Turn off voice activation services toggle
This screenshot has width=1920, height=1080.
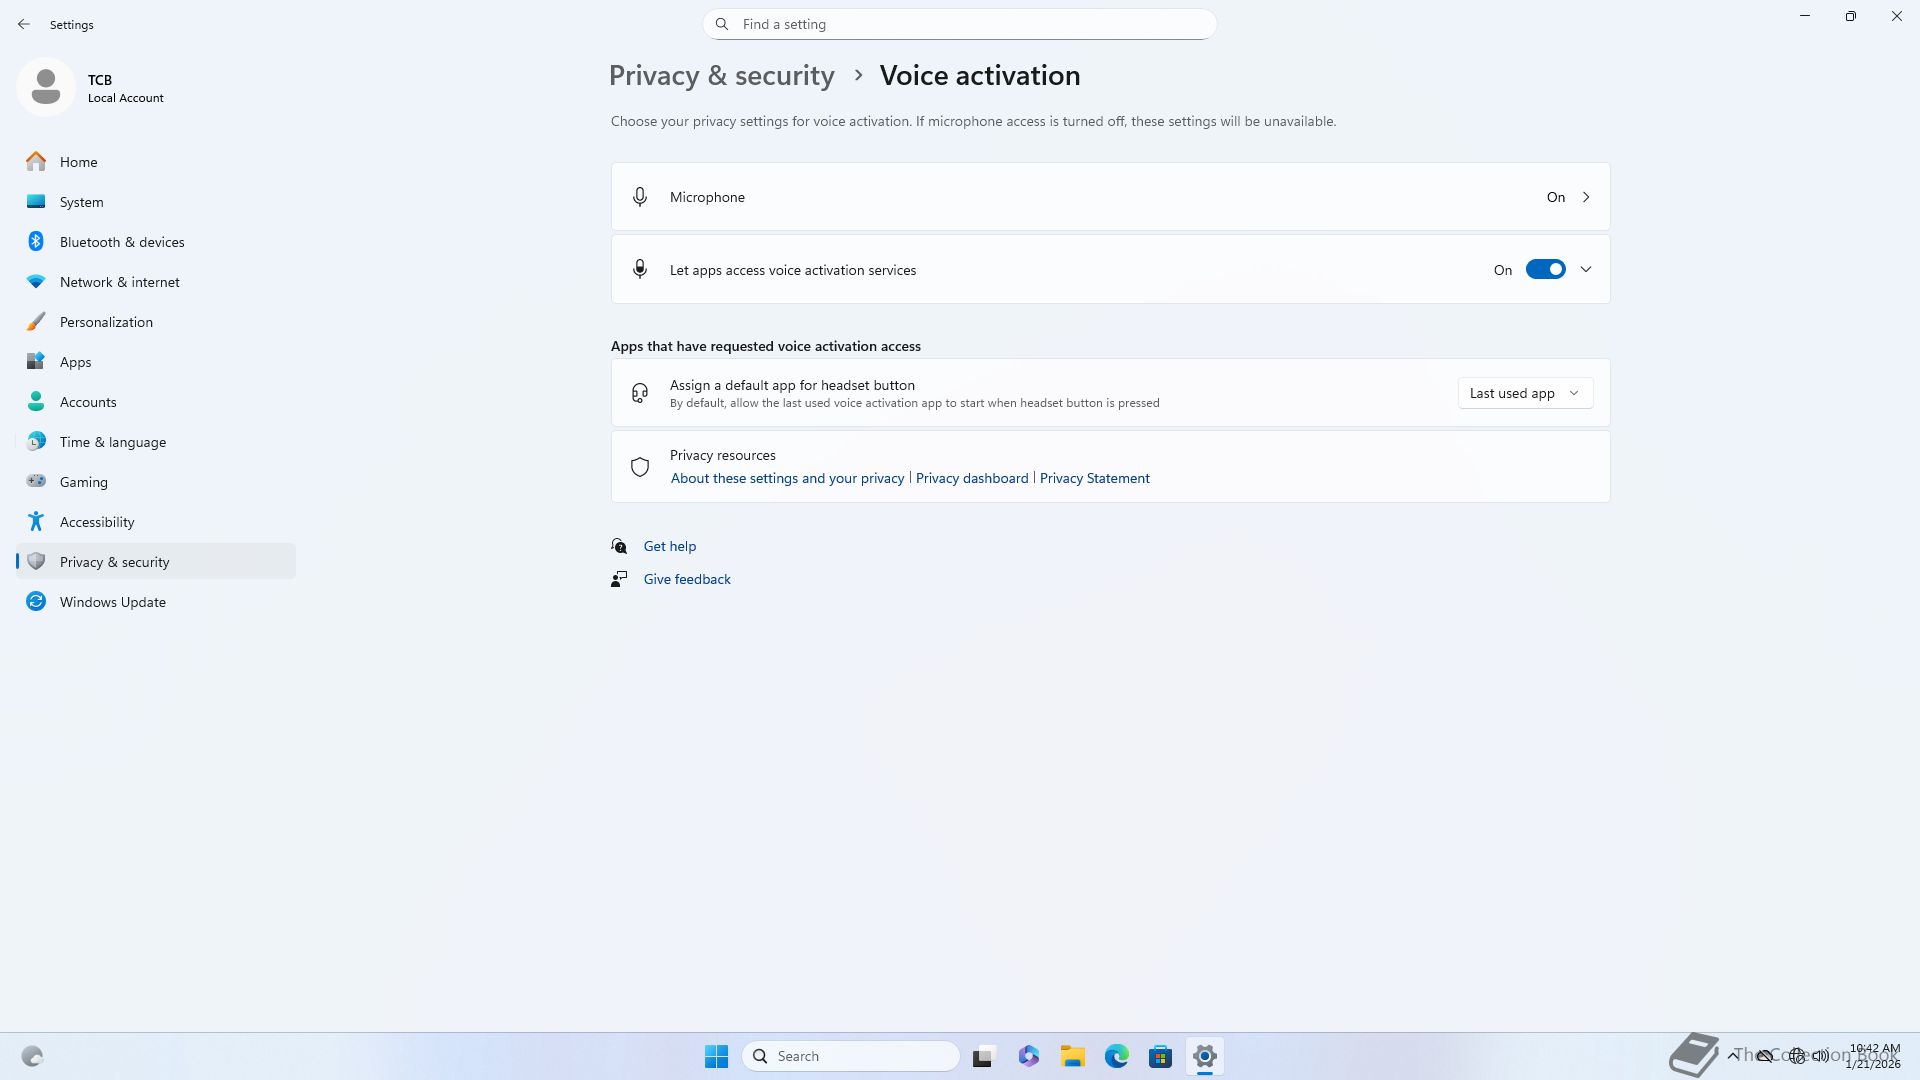coord(1545,269)
